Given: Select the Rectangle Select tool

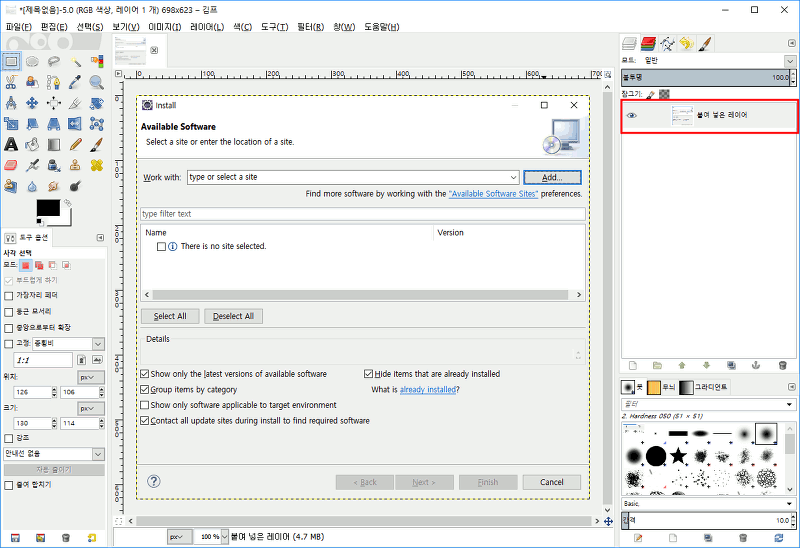Looking at the screenshot, I should point(11,61).
